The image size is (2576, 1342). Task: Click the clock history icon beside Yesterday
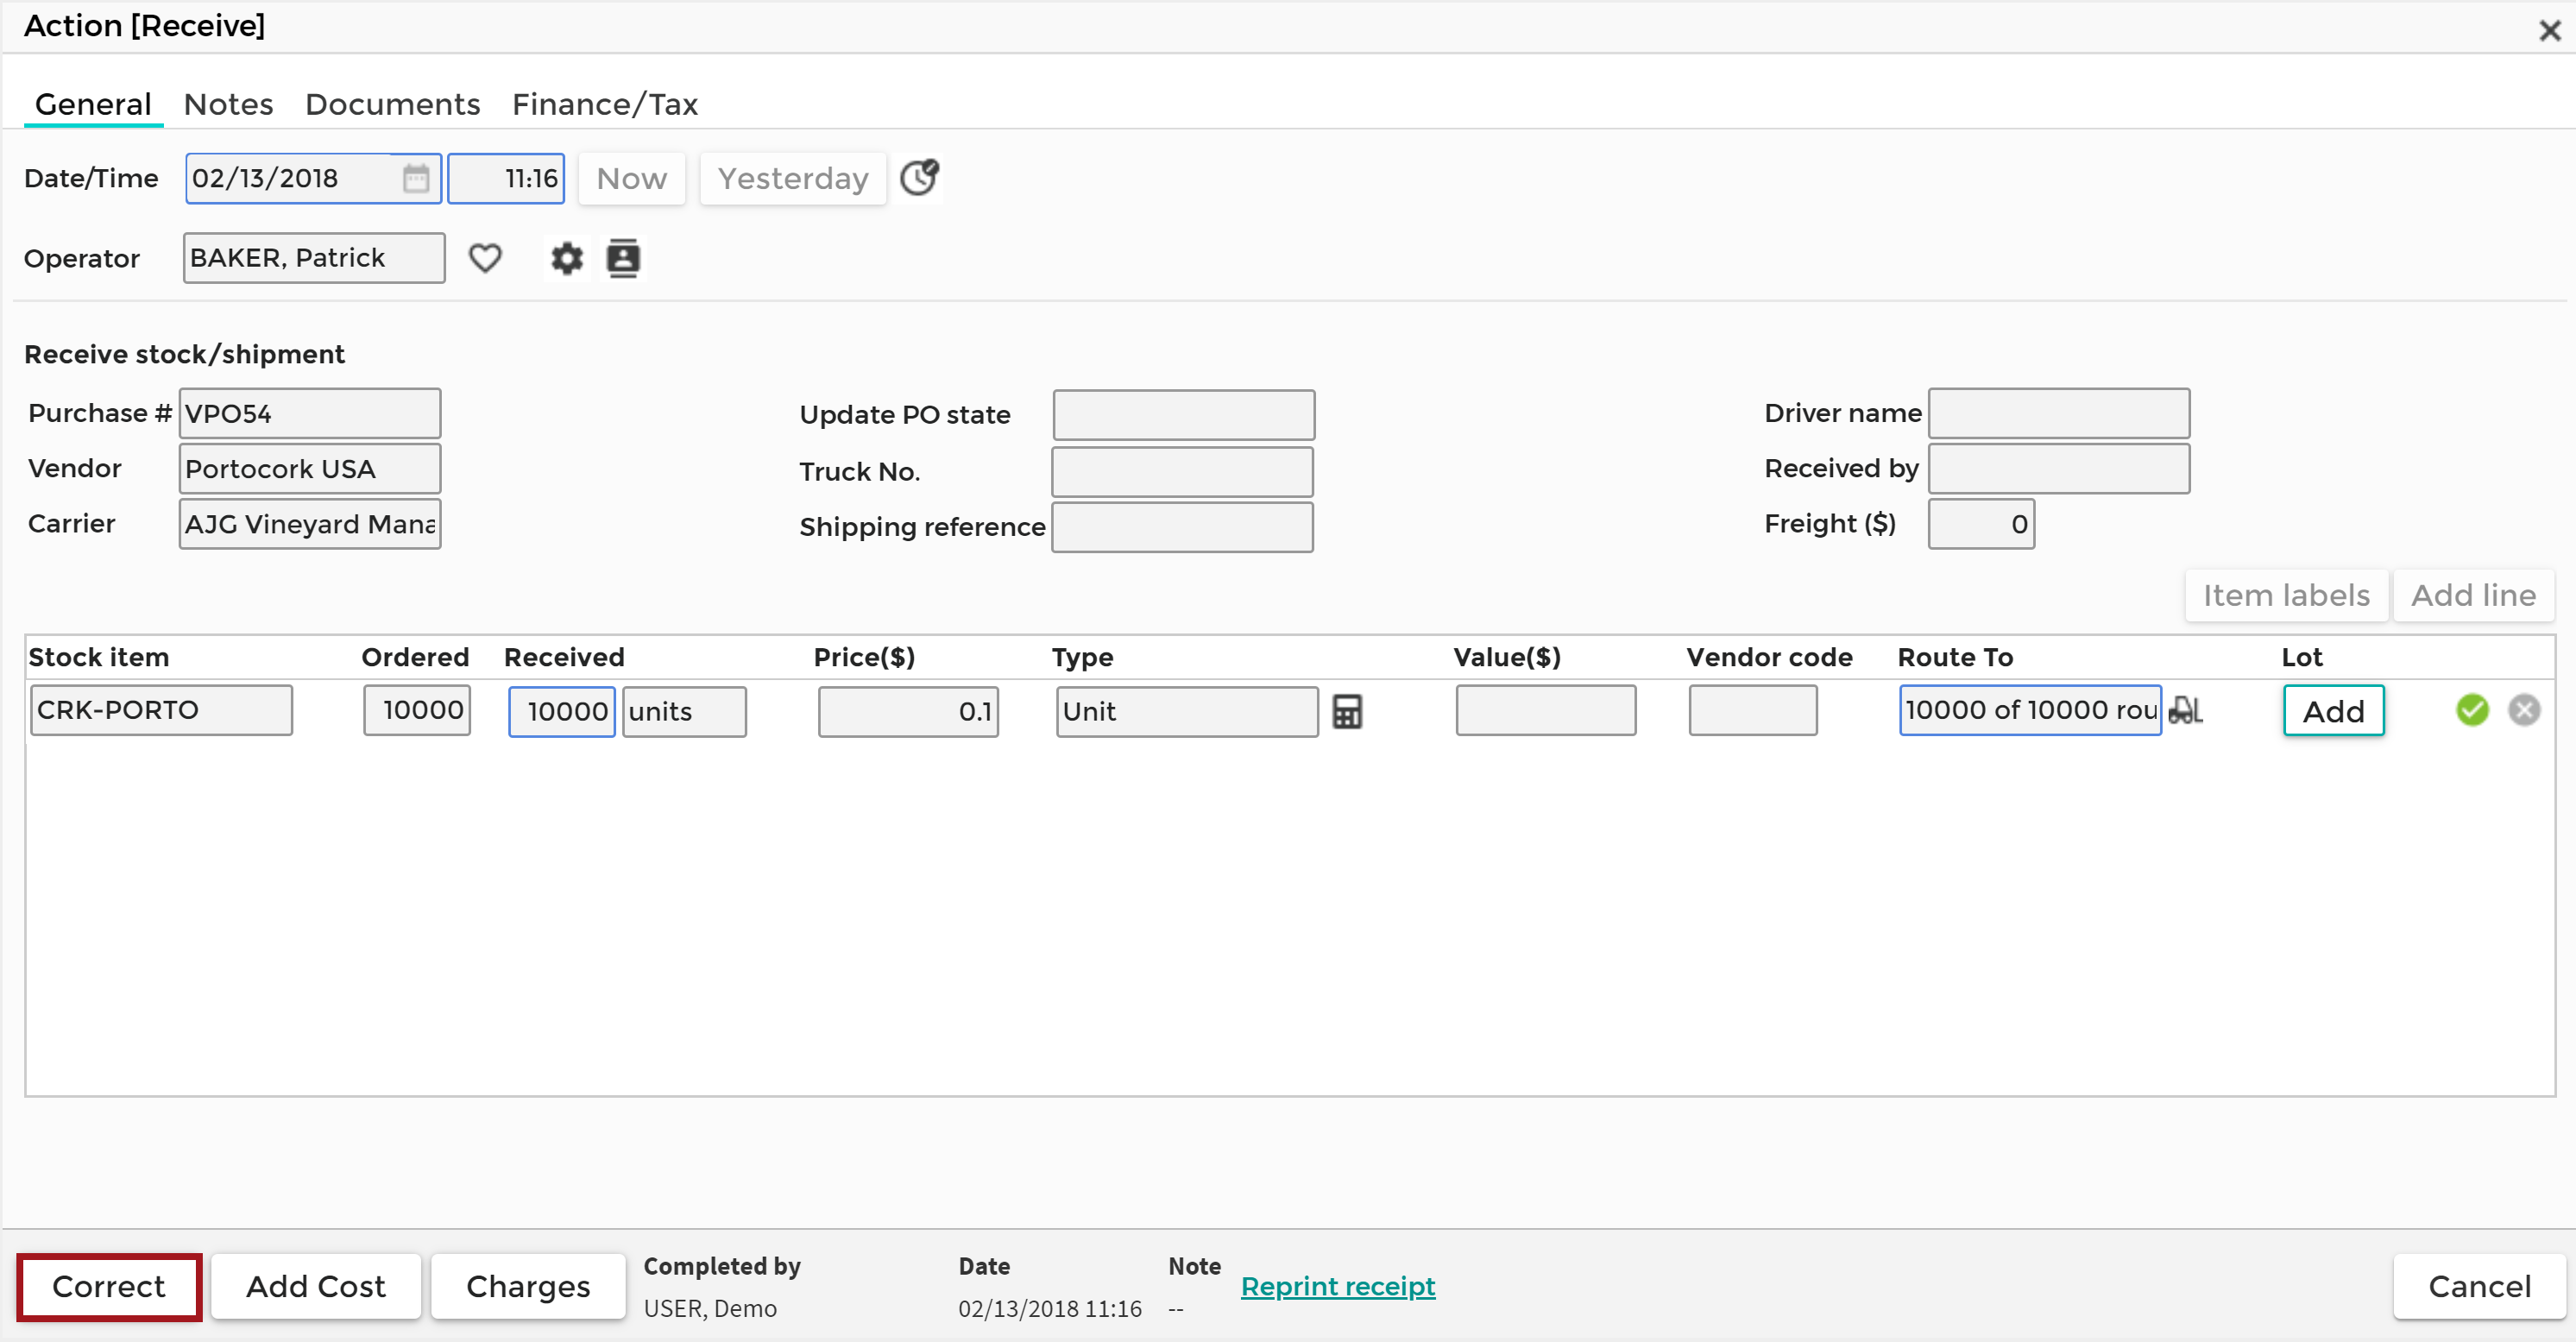point(919,178)
